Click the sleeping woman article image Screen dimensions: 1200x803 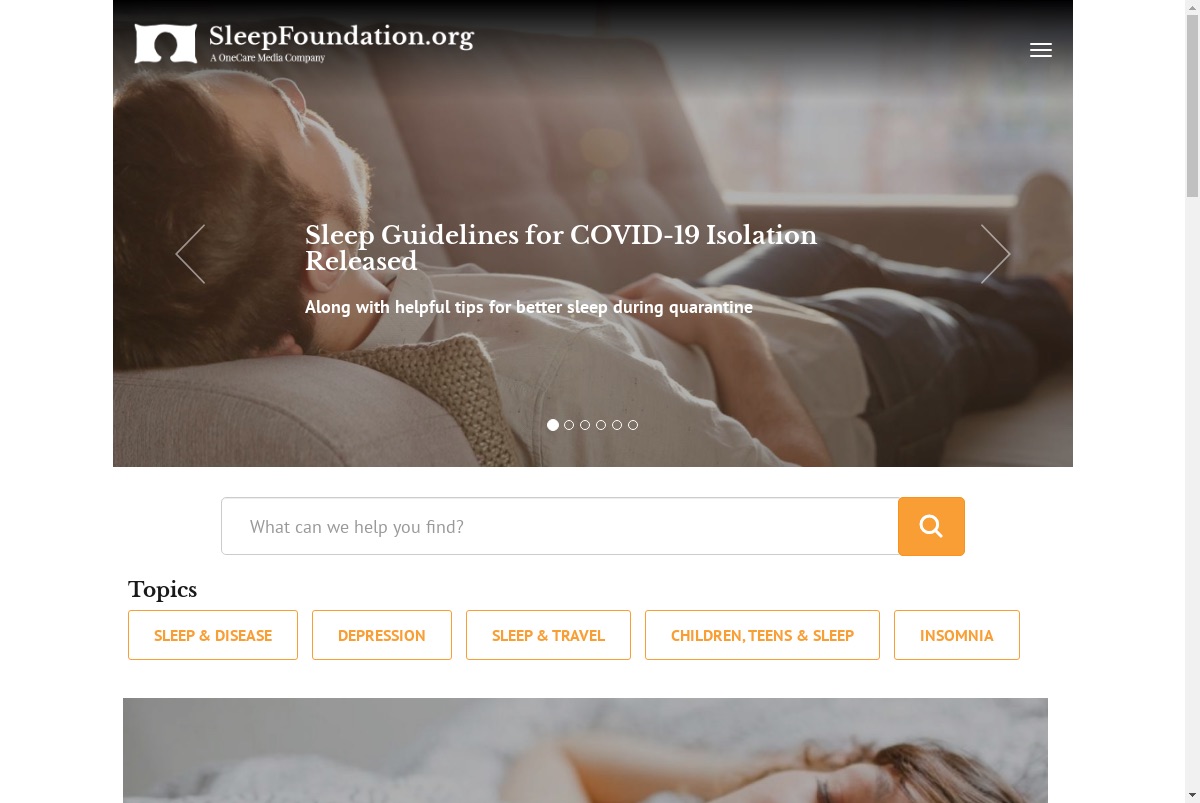click(x=585, y=750)
